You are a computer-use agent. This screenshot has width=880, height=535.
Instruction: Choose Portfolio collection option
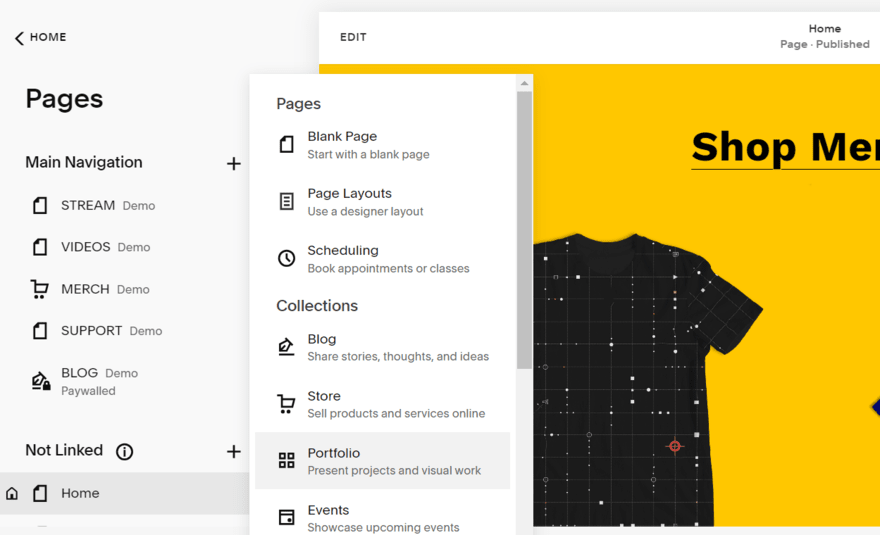pos(382,461)
